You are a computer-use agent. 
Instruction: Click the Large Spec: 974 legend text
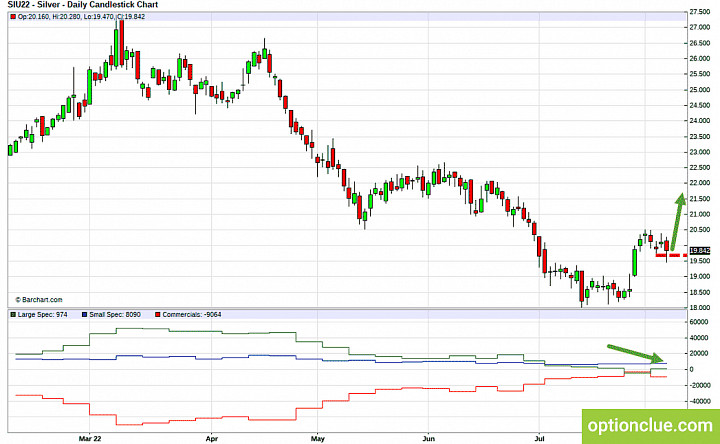click(42, 315)
